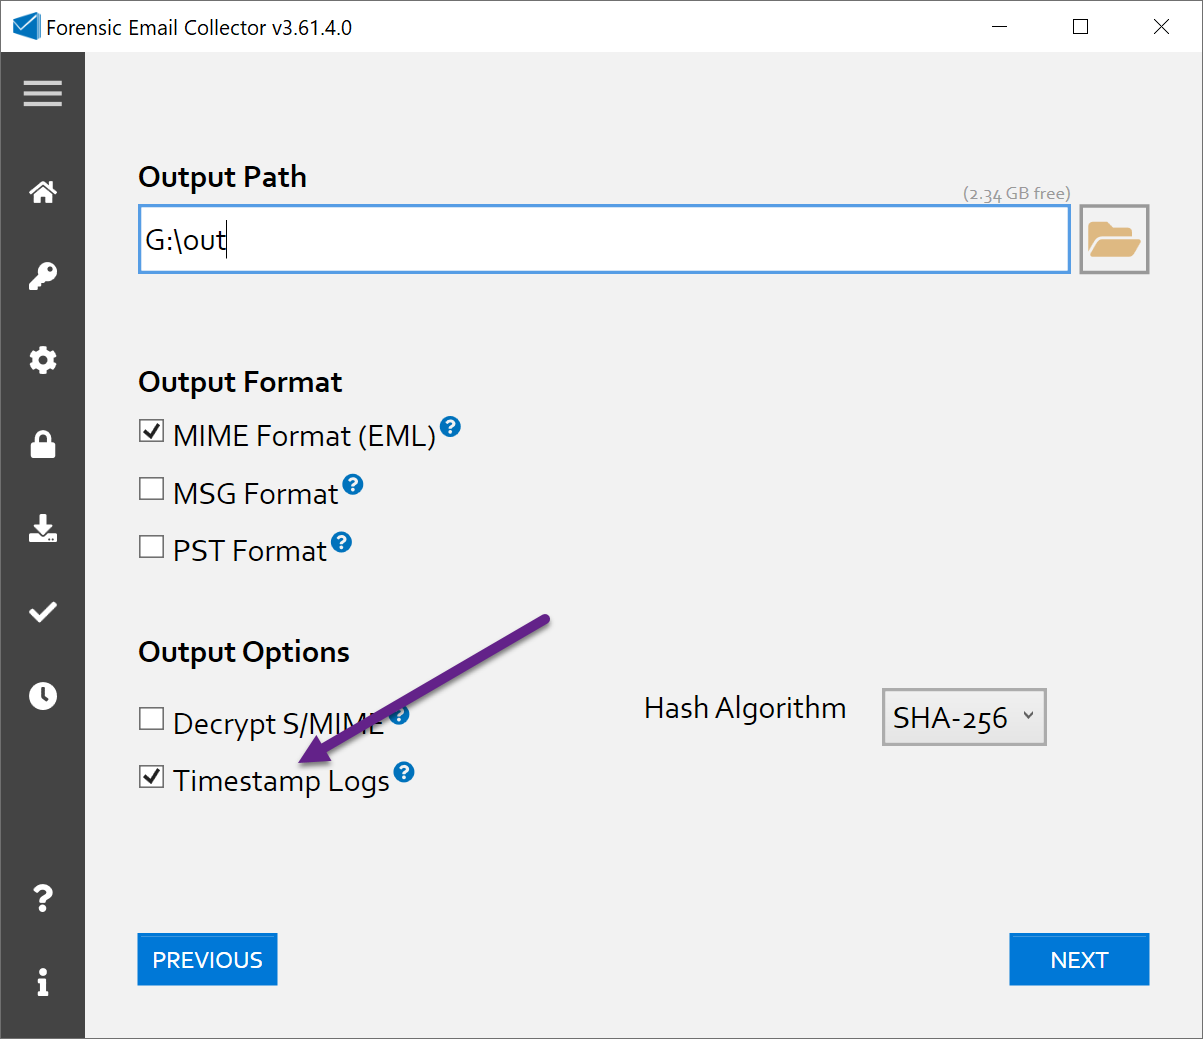
Task: Browse for output folder with folder icon
Action: 1114,240
